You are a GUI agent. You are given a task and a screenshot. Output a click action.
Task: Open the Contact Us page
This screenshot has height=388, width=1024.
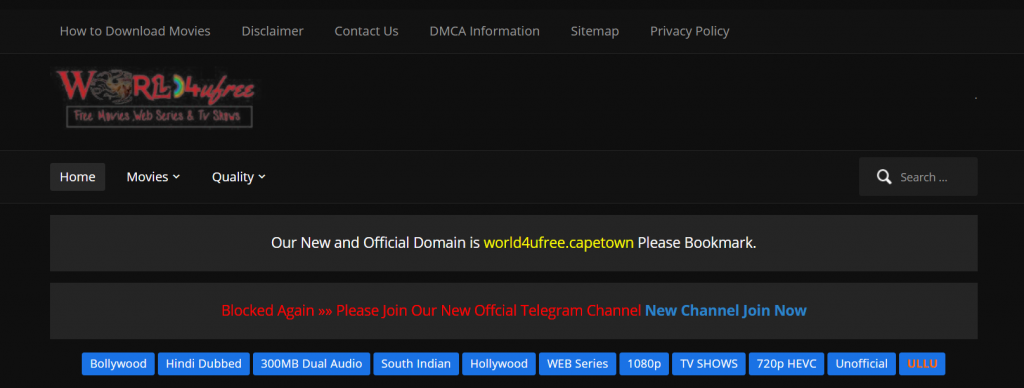[366, 31]
